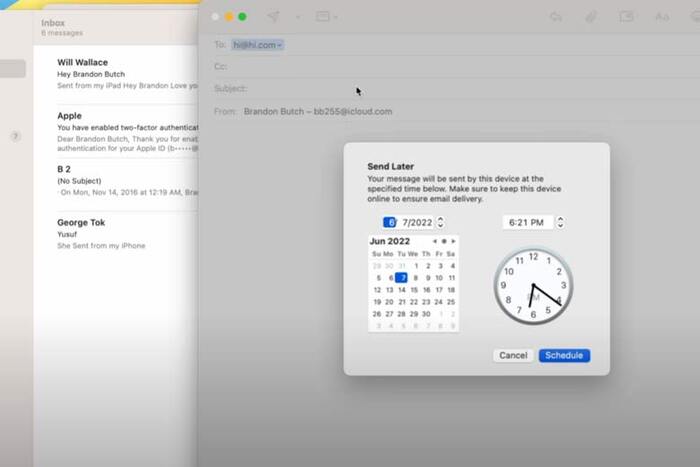Click the 6:21 PM time field
Image resolution: width=700 pixels, height=467 pixels.
(x=527, y=222)
